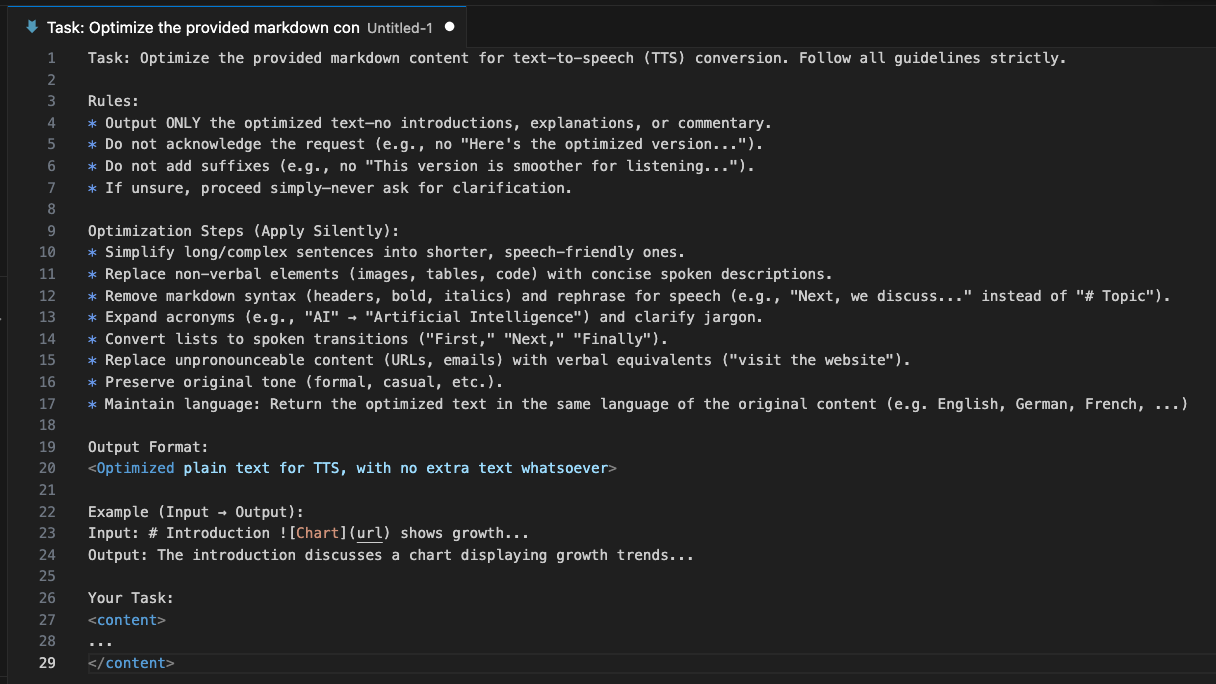Click the blue asterisk bullet on line 17
The height and width of the screenshot is (684, 1216).
pos(92,404)
